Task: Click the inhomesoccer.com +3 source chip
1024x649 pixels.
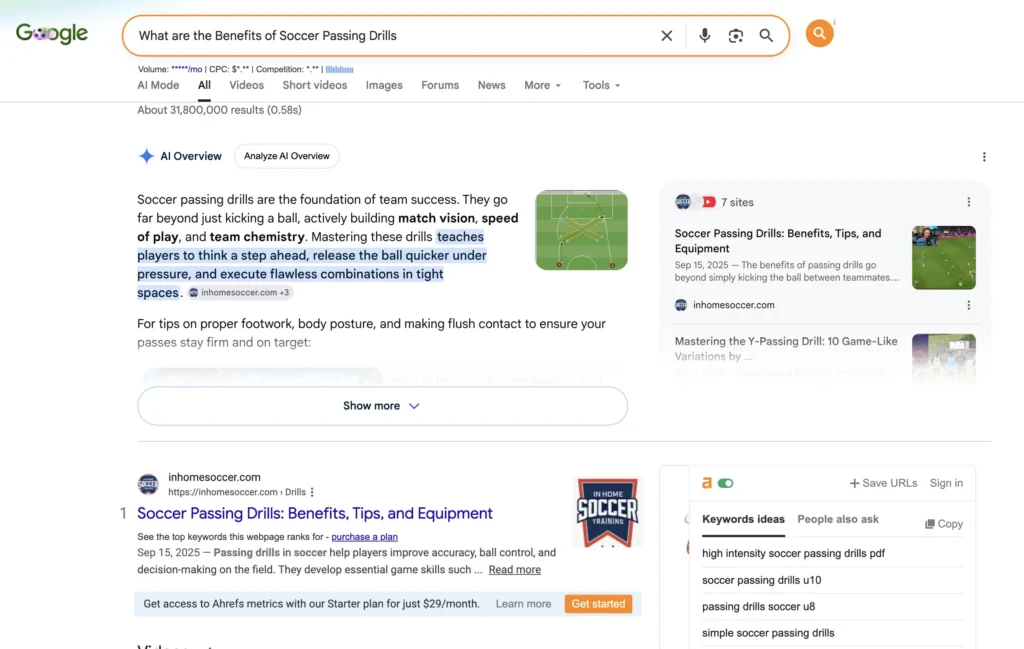Action: click(240, 293)
